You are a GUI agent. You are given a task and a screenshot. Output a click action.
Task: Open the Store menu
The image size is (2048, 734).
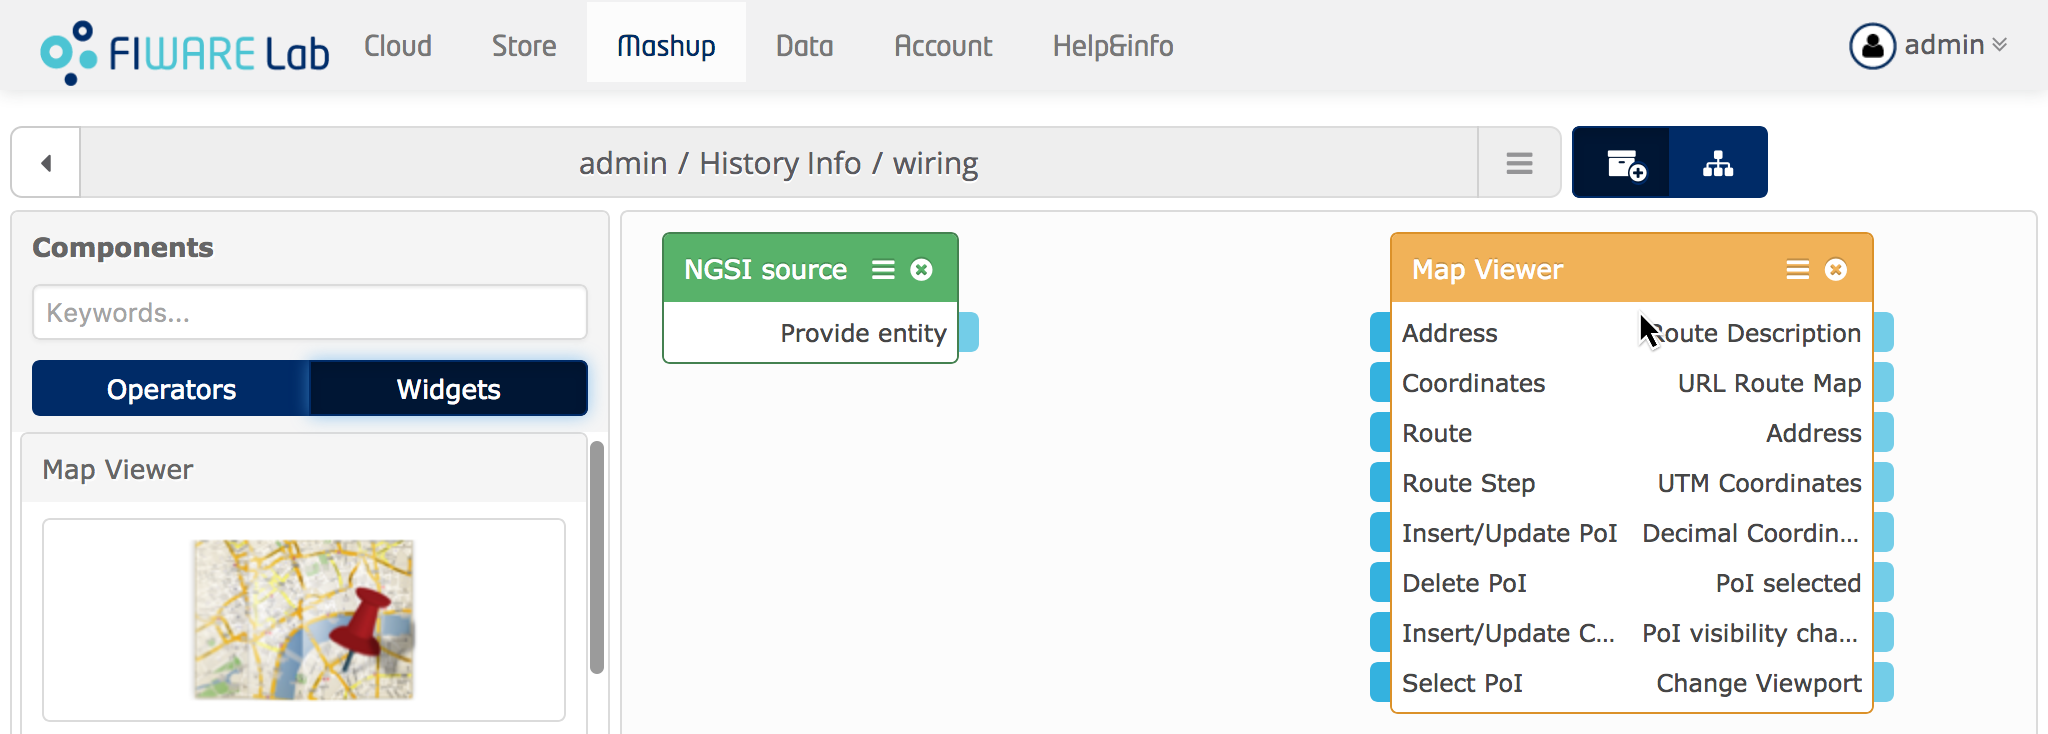point(524,46)
